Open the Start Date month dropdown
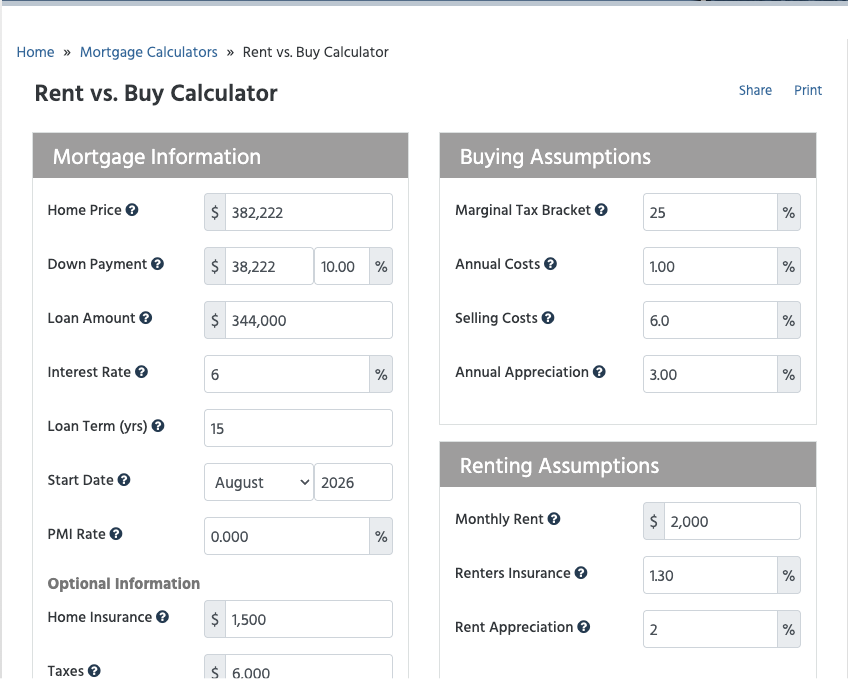848x679 pixels. click(x=259, y=482)
